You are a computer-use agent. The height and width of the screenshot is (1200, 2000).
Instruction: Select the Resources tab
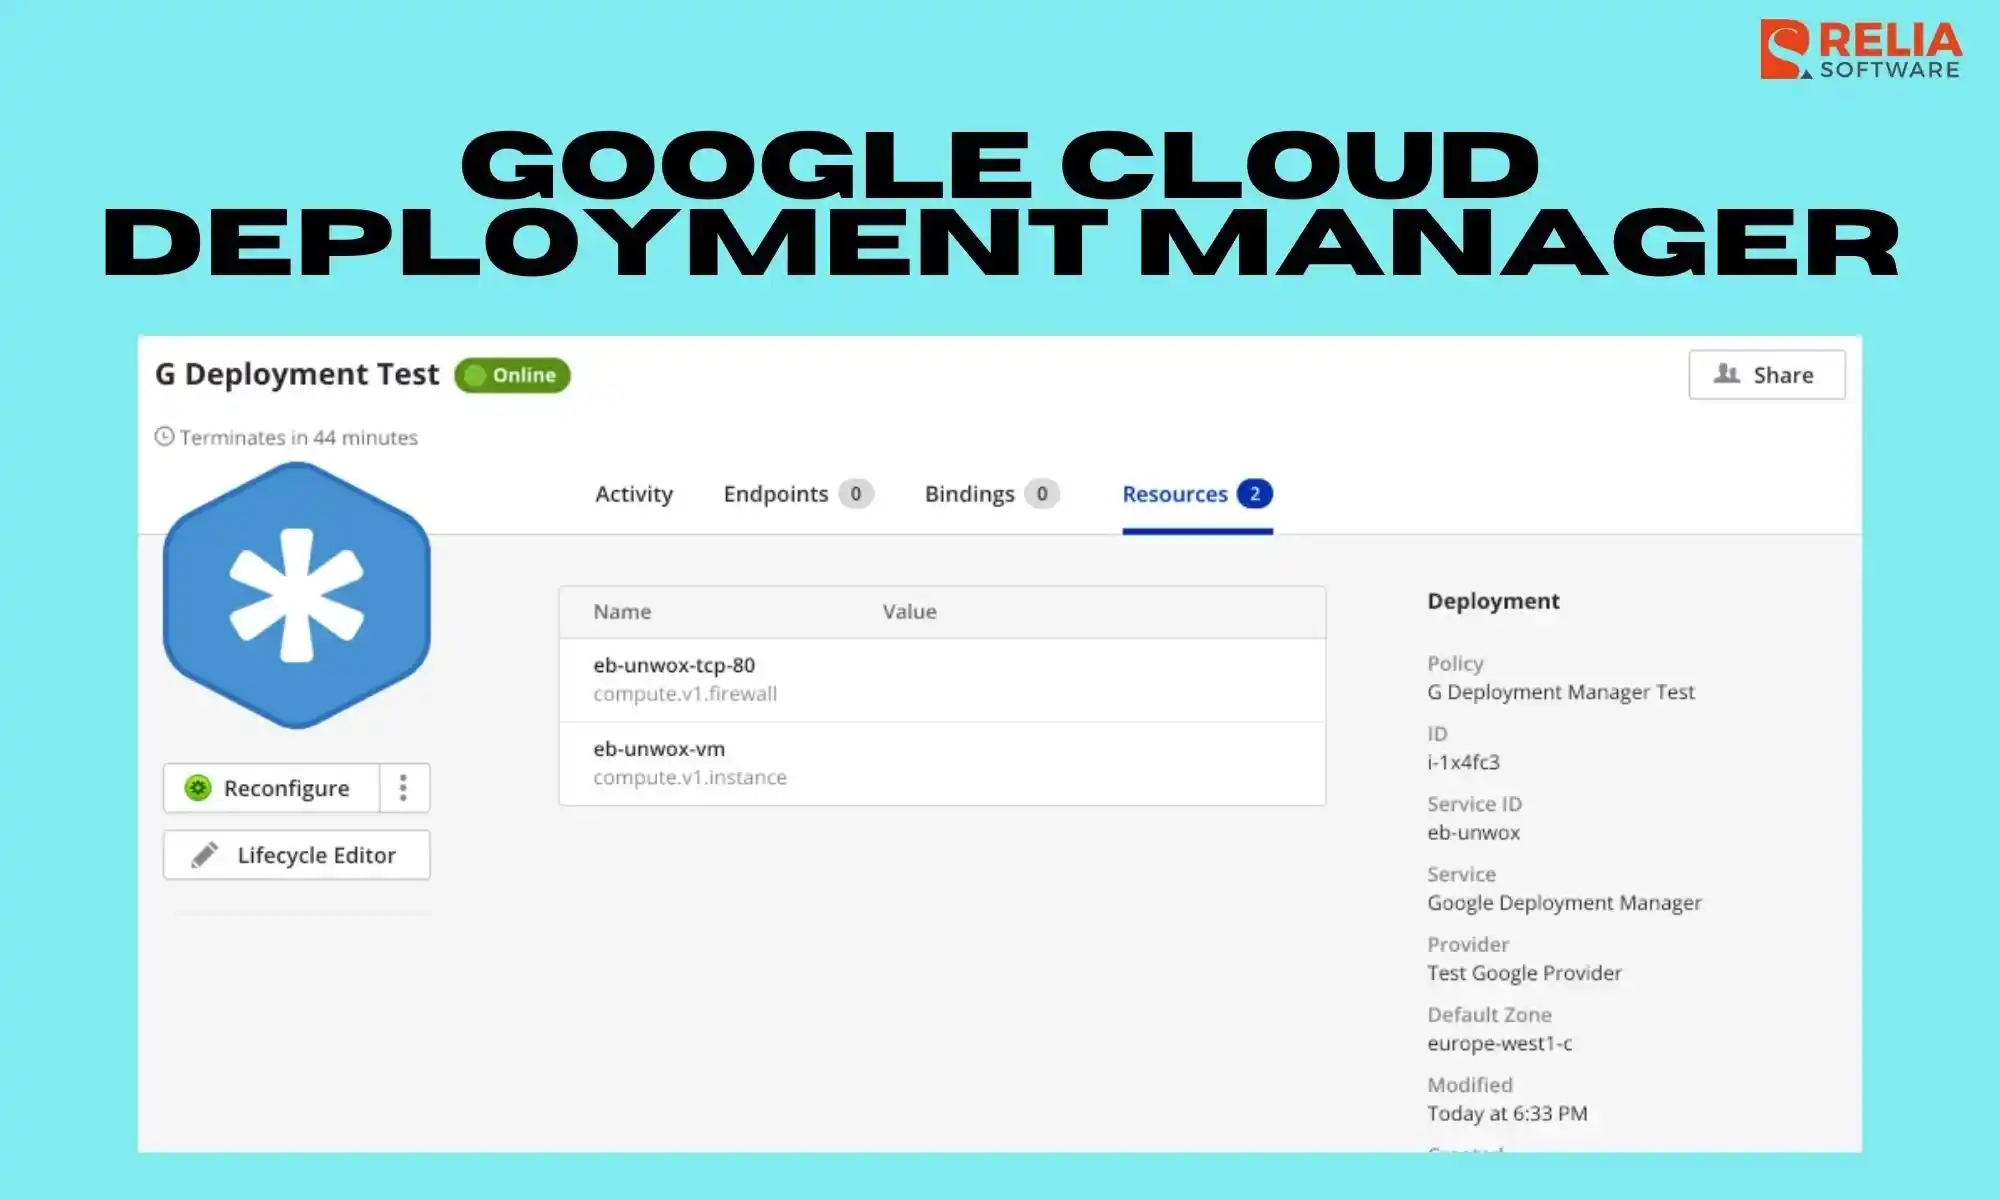pos(1197,494)
